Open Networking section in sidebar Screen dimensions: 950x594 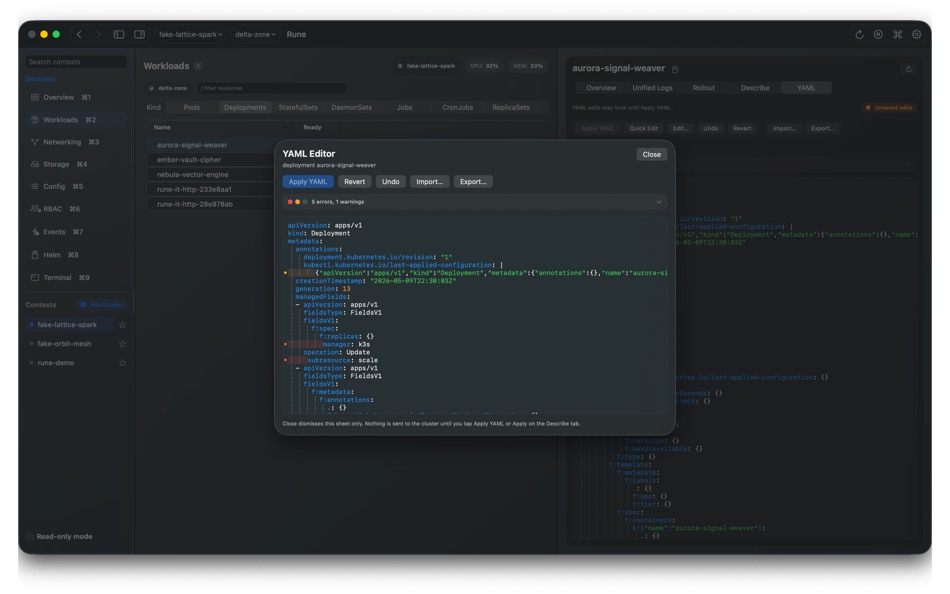pyautogui.click(x=76, y=142)
